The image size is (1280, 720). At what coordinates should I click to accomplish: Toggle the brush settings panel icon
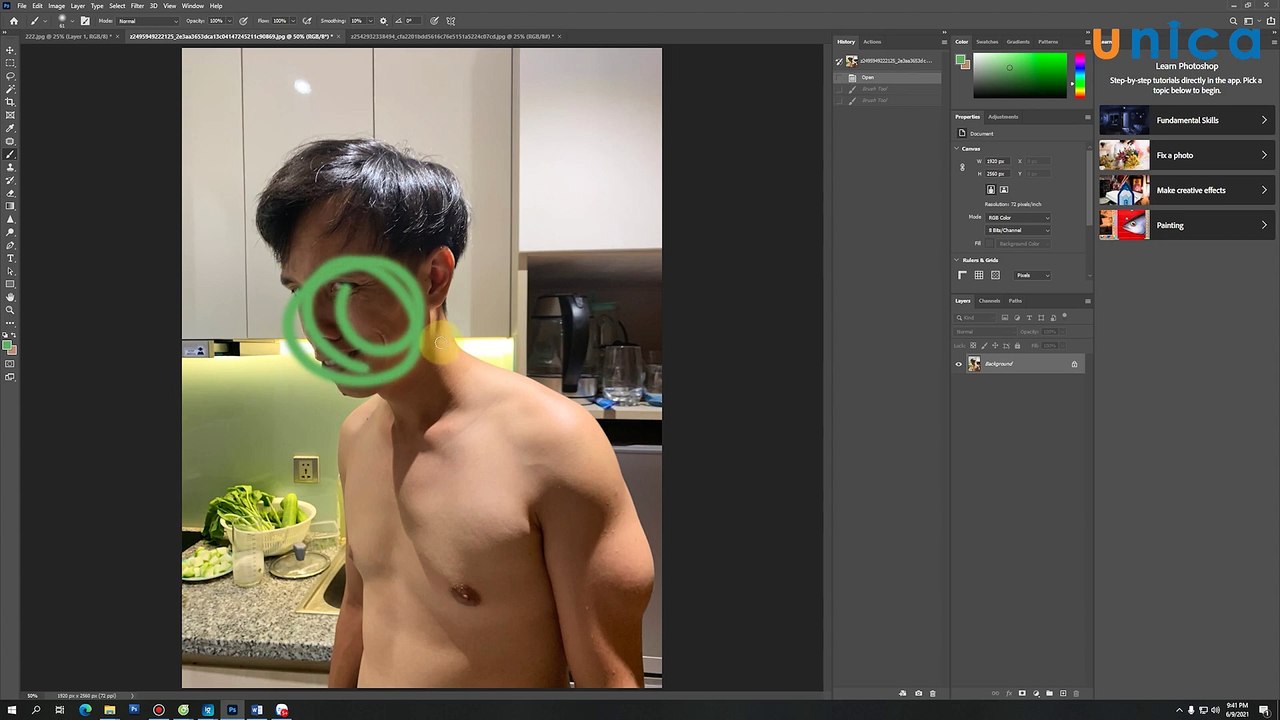coord(84,20)
